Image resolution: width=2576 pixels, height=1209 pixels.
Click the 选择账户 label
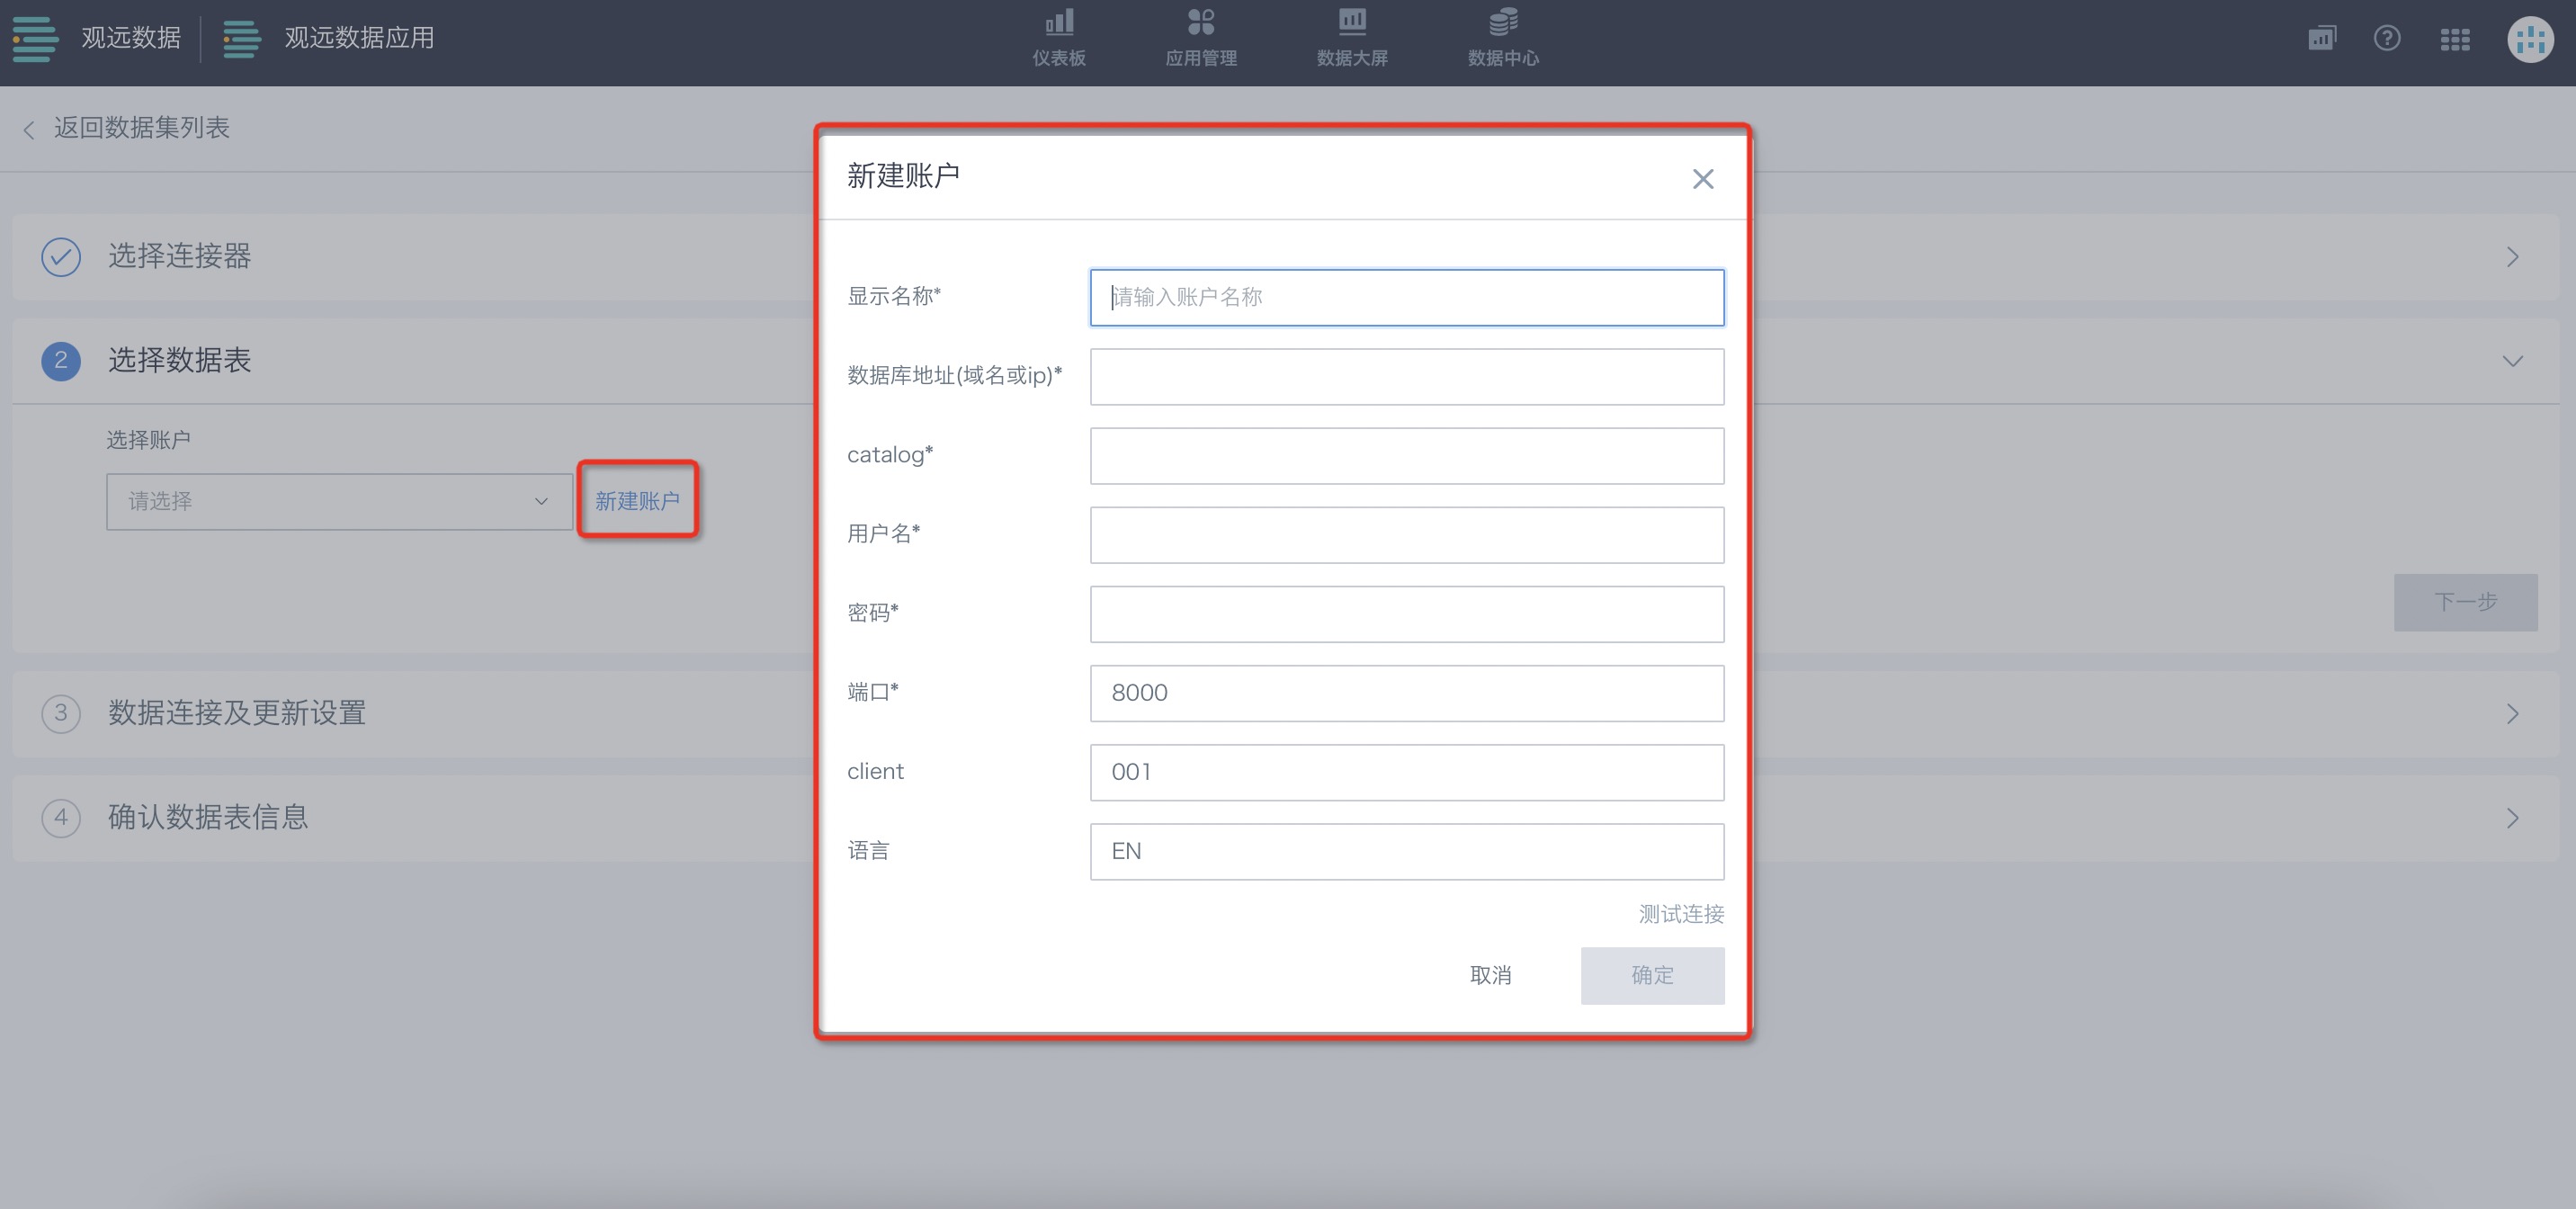click(148, 440)
